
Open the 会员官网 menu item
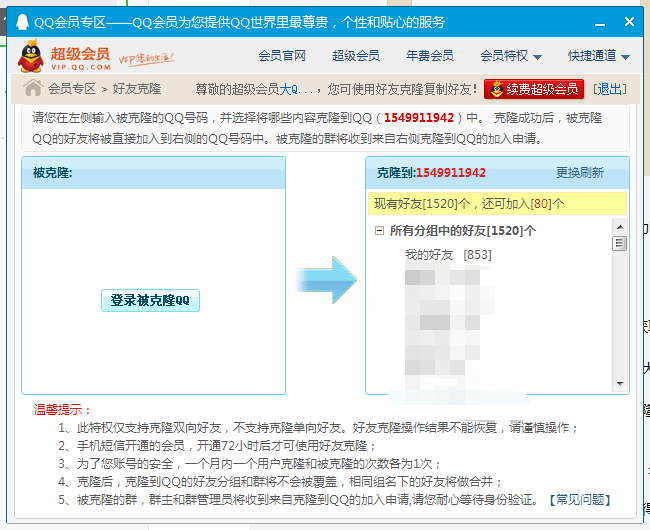282,56
